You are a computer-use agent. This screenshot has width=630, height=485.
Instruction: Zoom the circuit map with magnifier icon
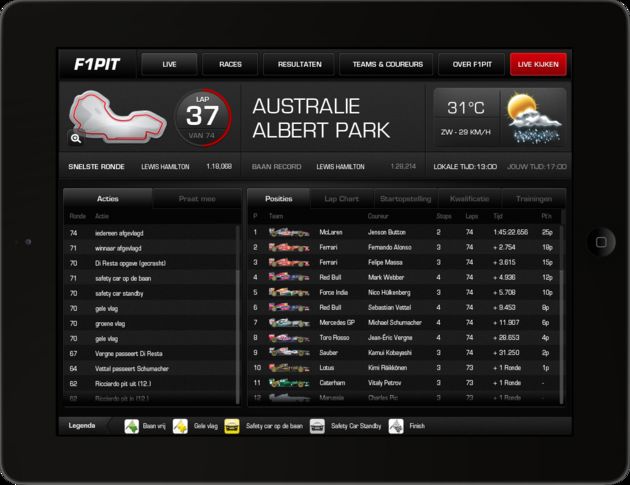76,139
